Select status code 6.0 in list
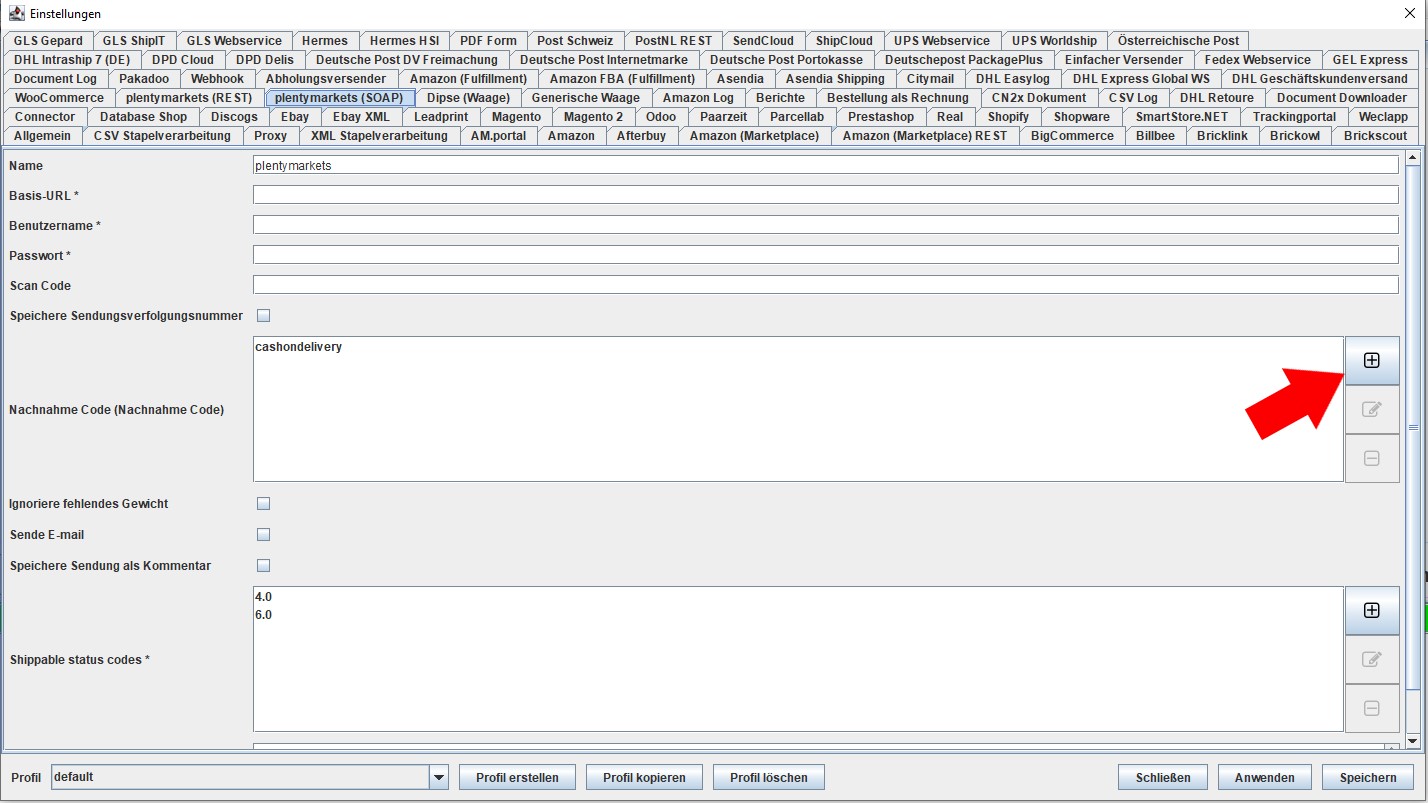The width and height of the screenshot is (1428, 803). pos(264,615)
